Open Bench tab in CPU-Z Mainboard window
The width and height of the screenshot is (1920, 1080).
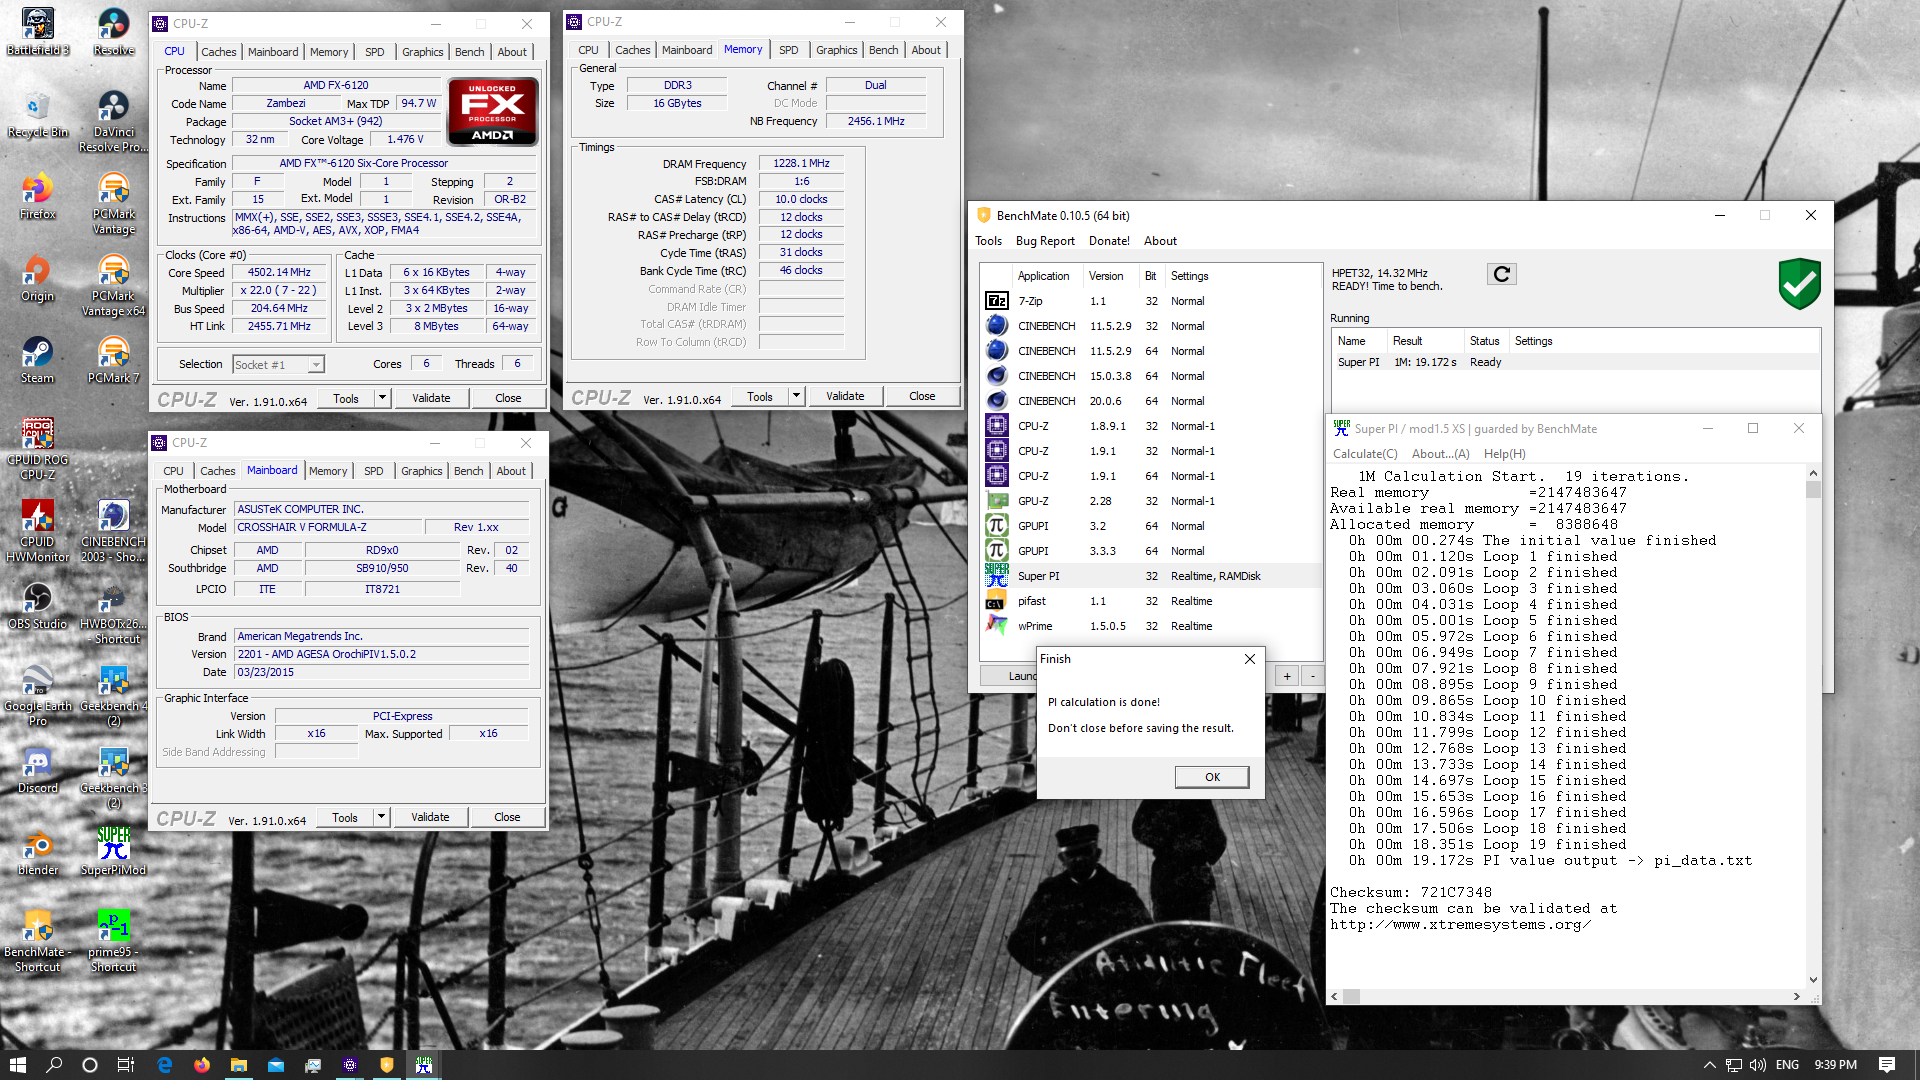click(x=468, y=471)
